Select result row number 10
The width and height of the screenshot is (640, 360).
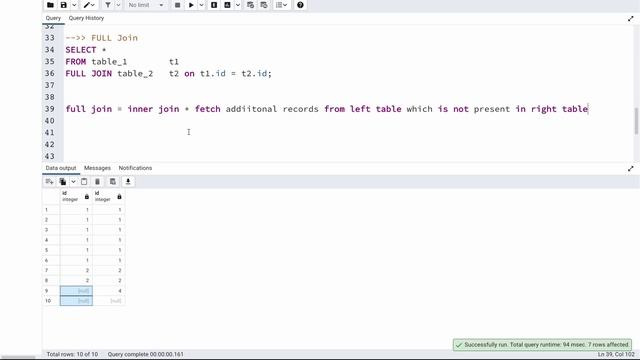tap(51, 301)
